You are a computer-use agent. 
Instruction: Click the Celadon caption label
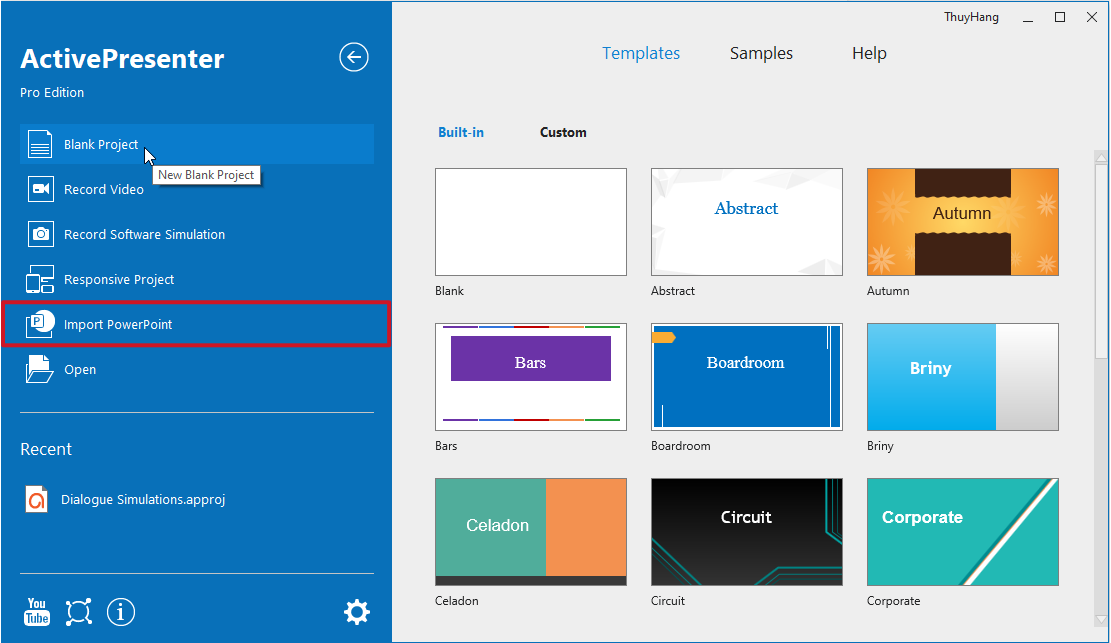point(457,600)
